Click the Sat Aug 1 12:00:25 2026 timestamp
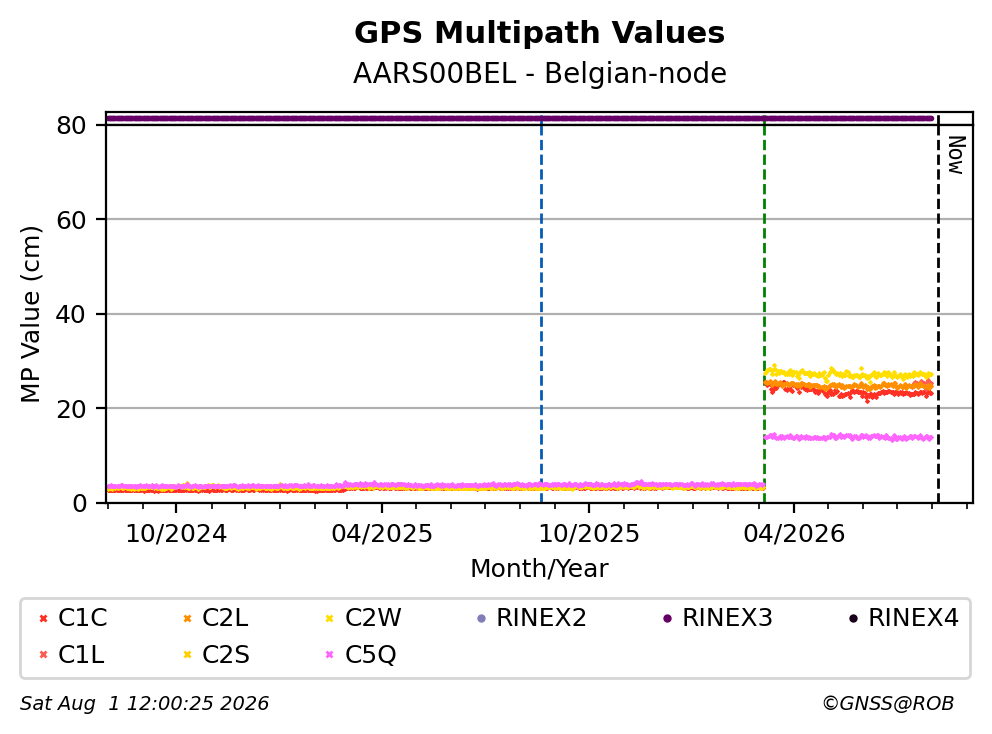The height and width of the screenshot is (734, 992). pyautogui.click(x=144, y=704)
